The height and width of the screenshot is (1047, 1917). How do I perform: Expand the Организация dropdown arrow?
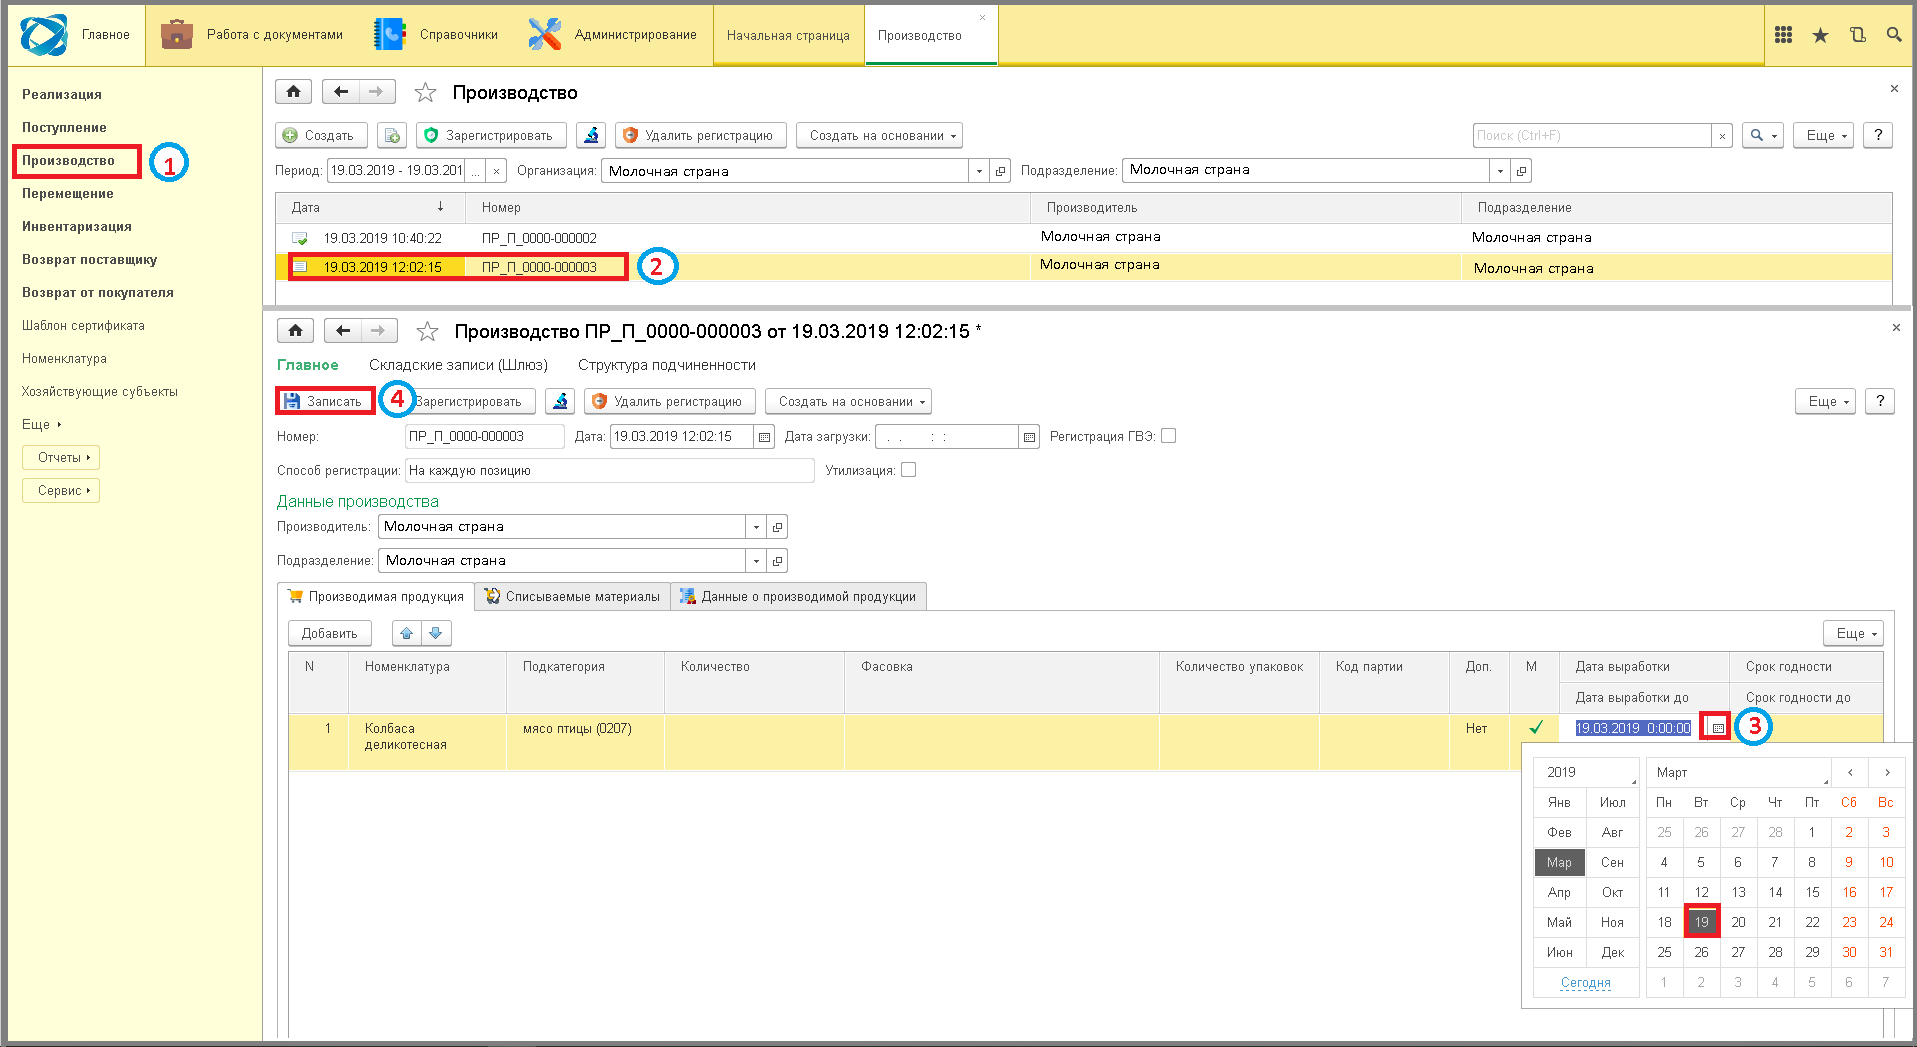point(979,171)
